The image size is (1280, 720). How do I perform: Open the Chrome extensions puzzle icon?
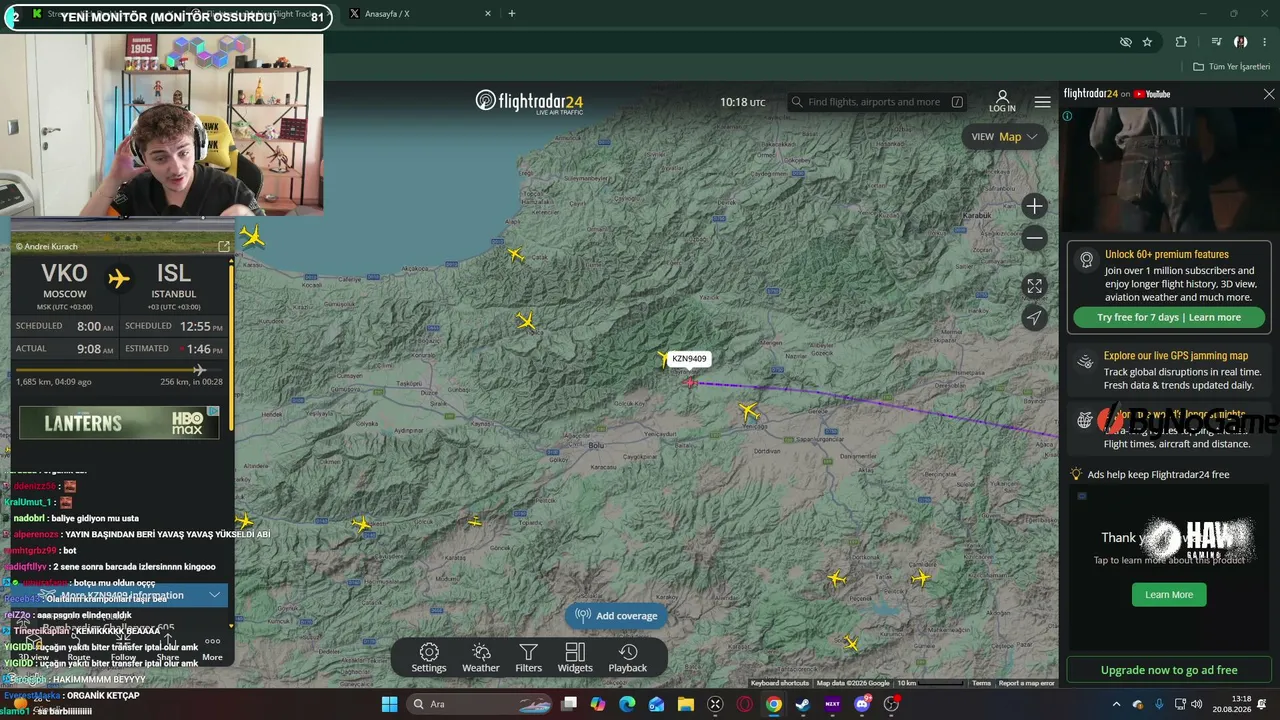1181,42
